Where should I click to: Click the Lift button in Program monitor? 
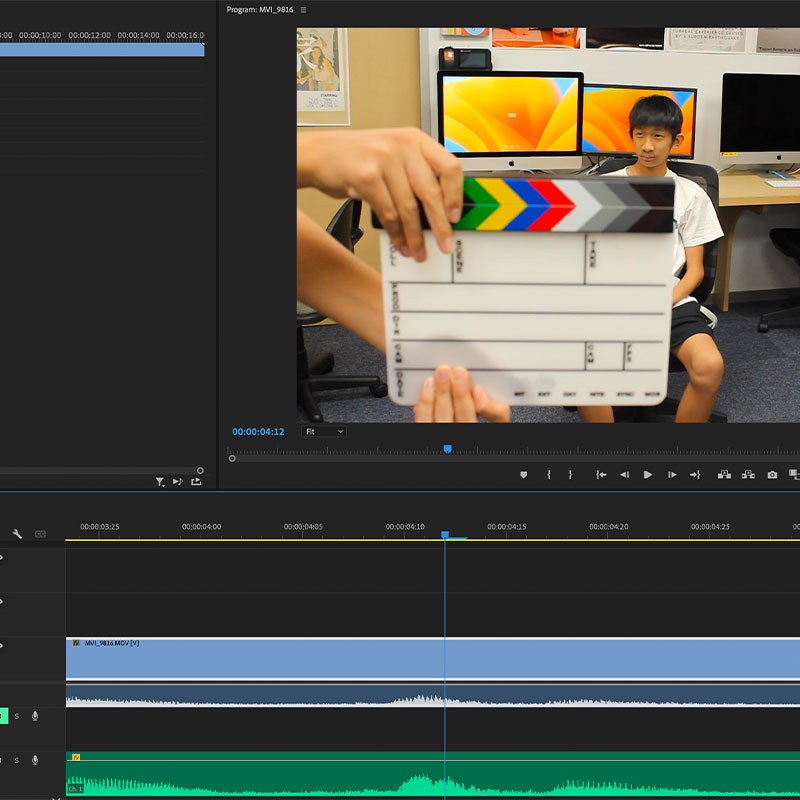(724, 475)
